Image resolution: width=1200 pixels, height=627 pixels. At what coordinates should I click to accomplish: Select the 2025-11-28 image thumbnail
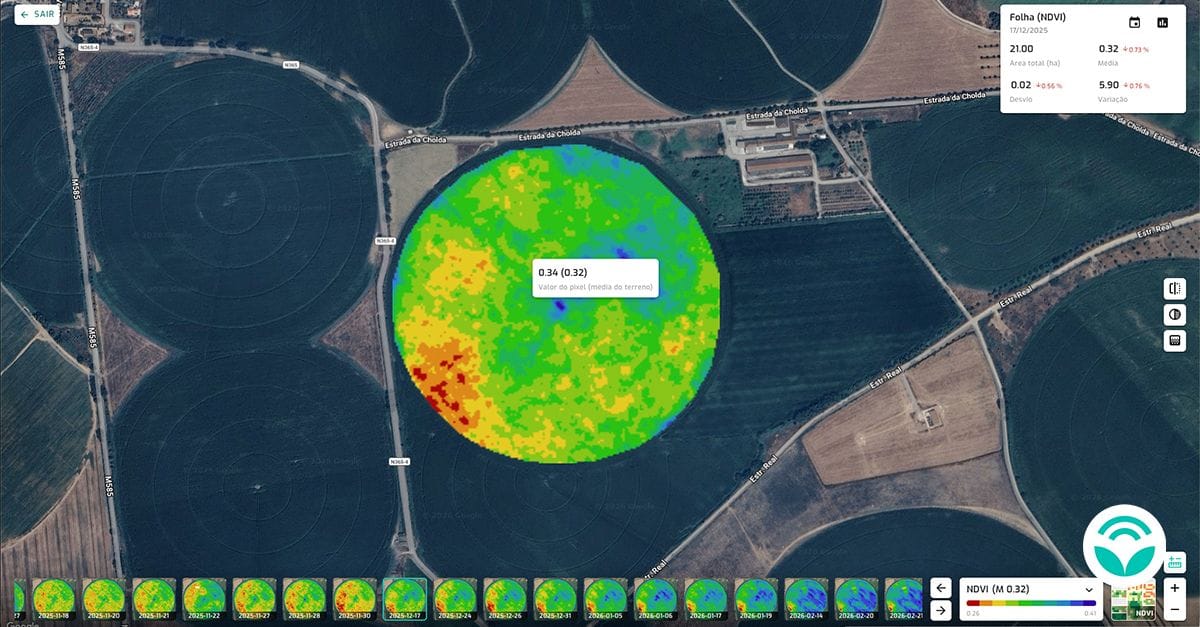point(304,599)
